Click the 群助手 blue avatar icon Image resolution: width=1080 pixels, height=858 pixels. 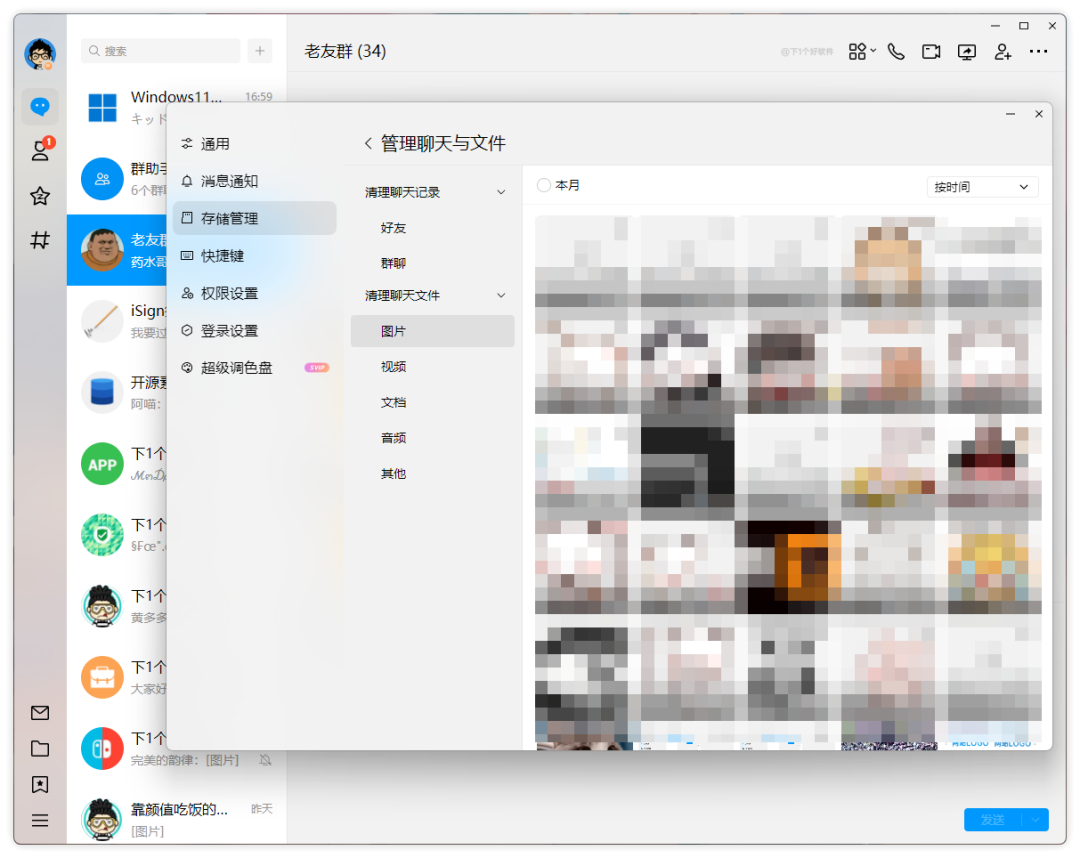(102, 179)
